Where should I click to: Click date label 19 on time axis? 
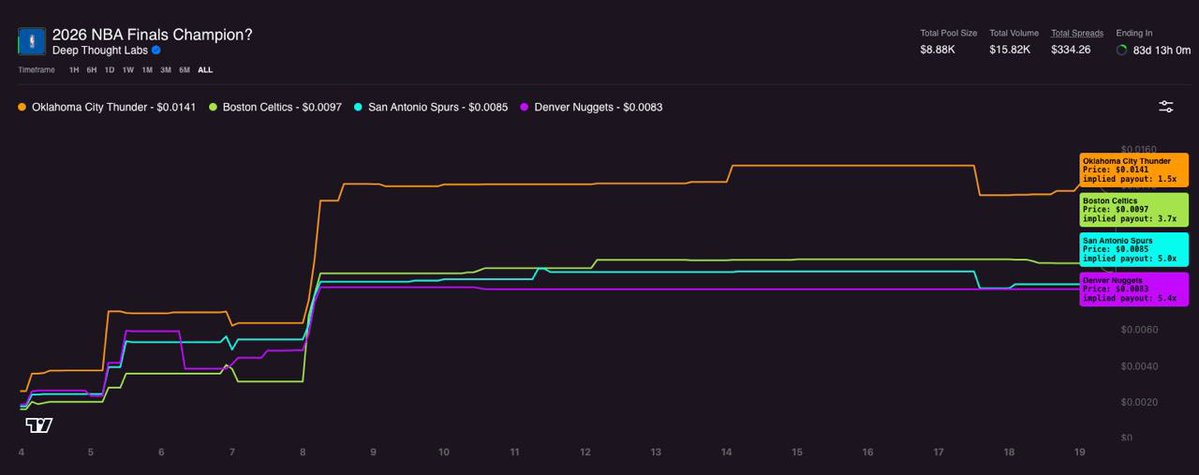coord(1080,453)
